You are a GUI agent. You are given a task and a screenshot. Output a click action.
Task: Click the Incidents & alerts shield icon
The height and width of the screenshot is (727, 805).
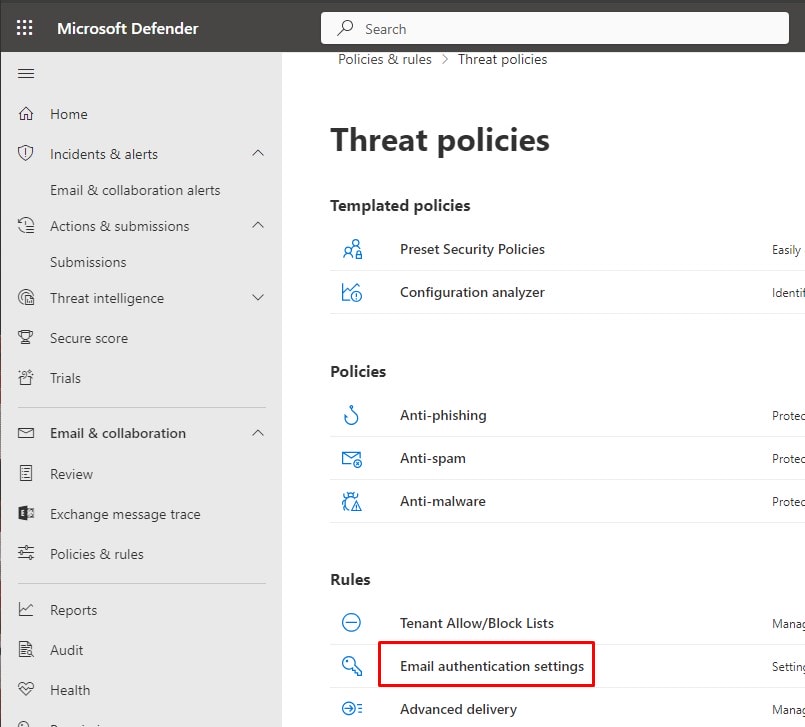tap(26, 154)
